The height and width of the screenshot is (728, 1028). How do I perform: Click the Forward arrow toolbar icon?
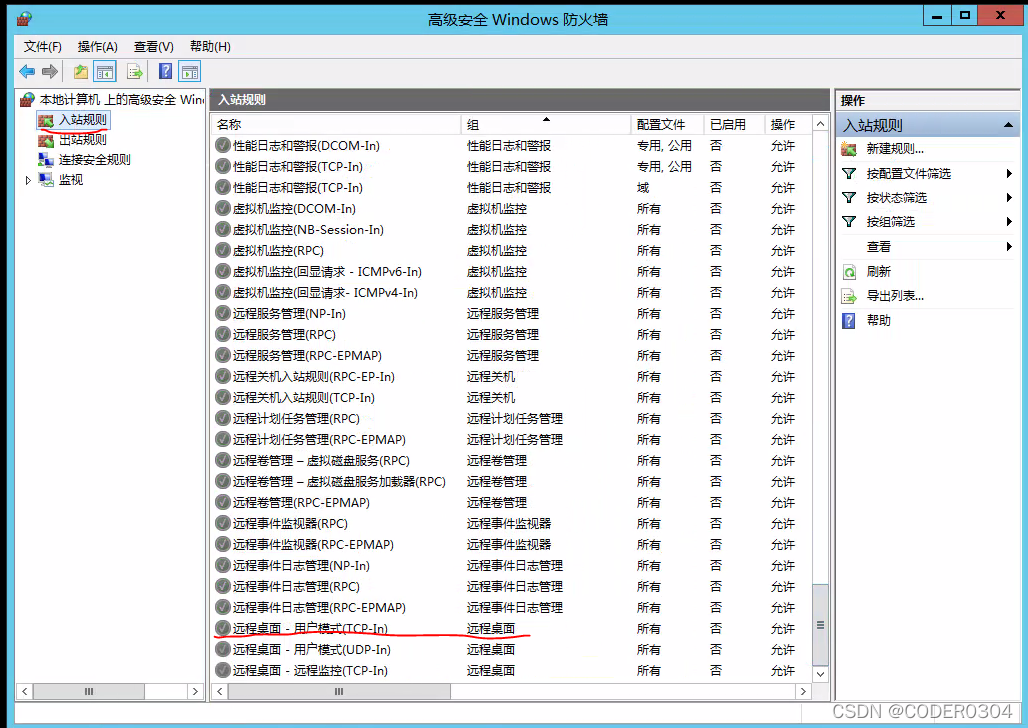click(x=50, y=71)
